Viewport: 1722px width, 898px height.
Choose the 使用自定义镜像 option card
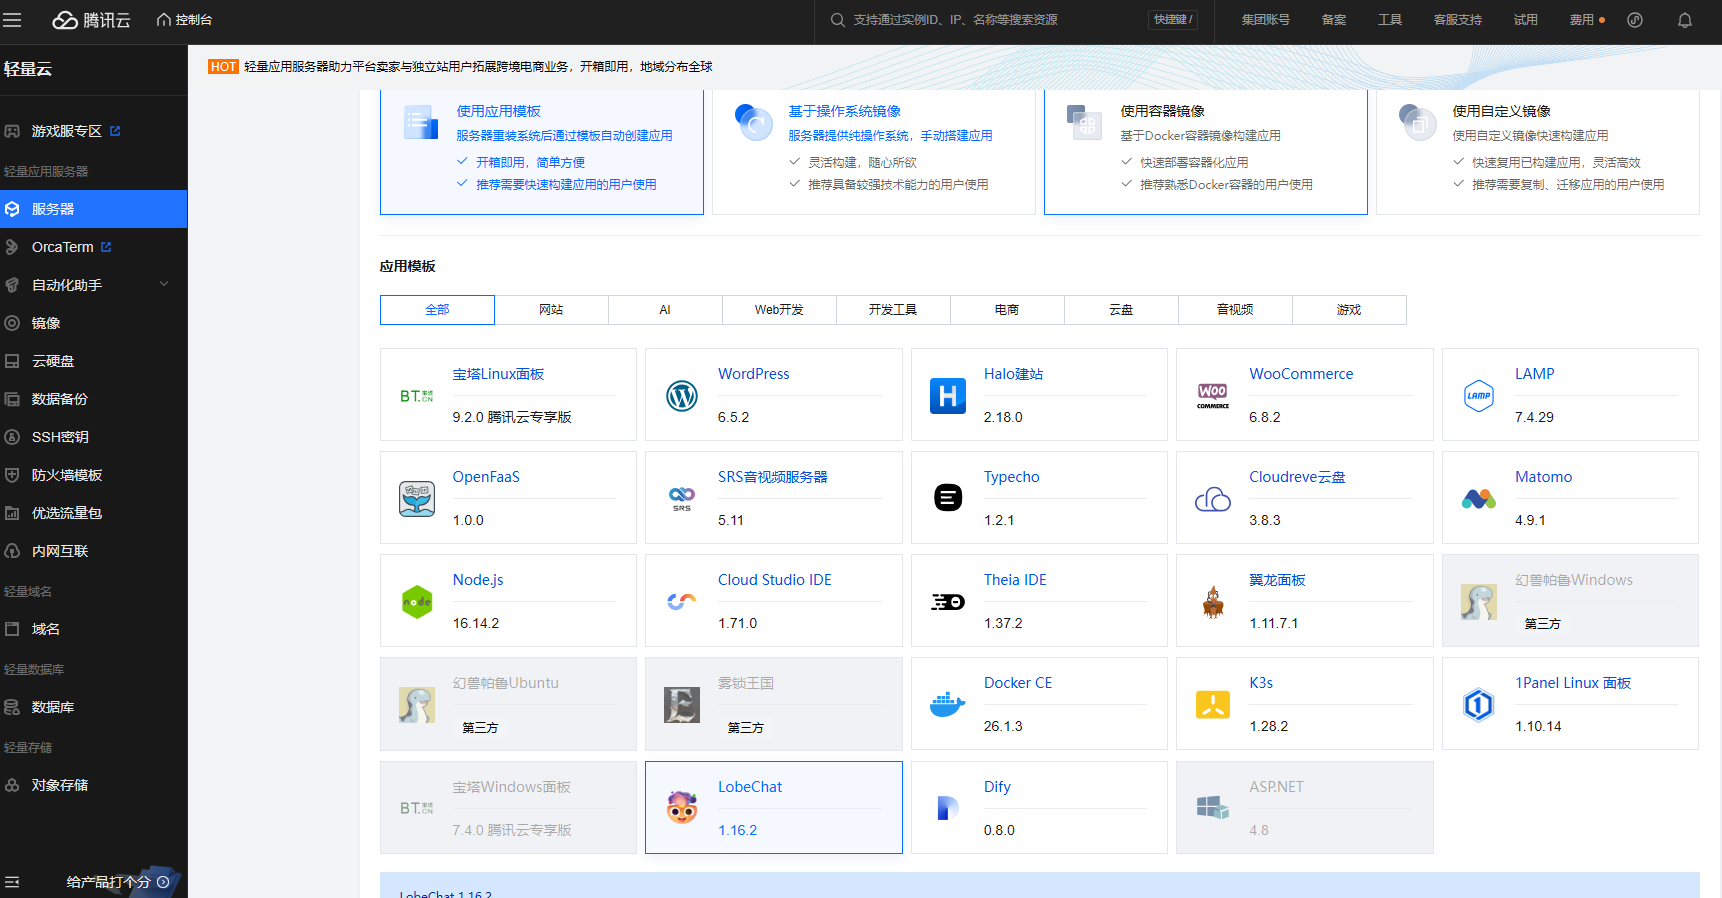point(1538,152)
